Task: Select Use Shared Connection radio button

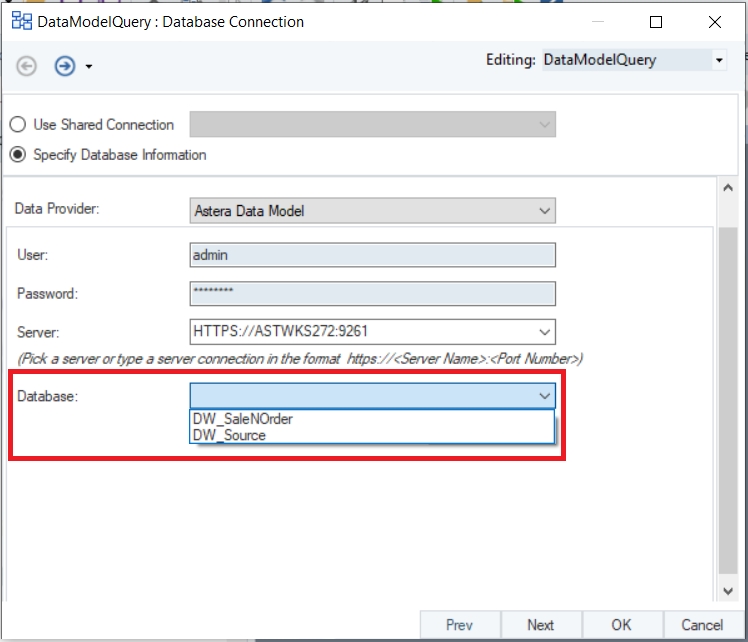Action: [18, 125]
